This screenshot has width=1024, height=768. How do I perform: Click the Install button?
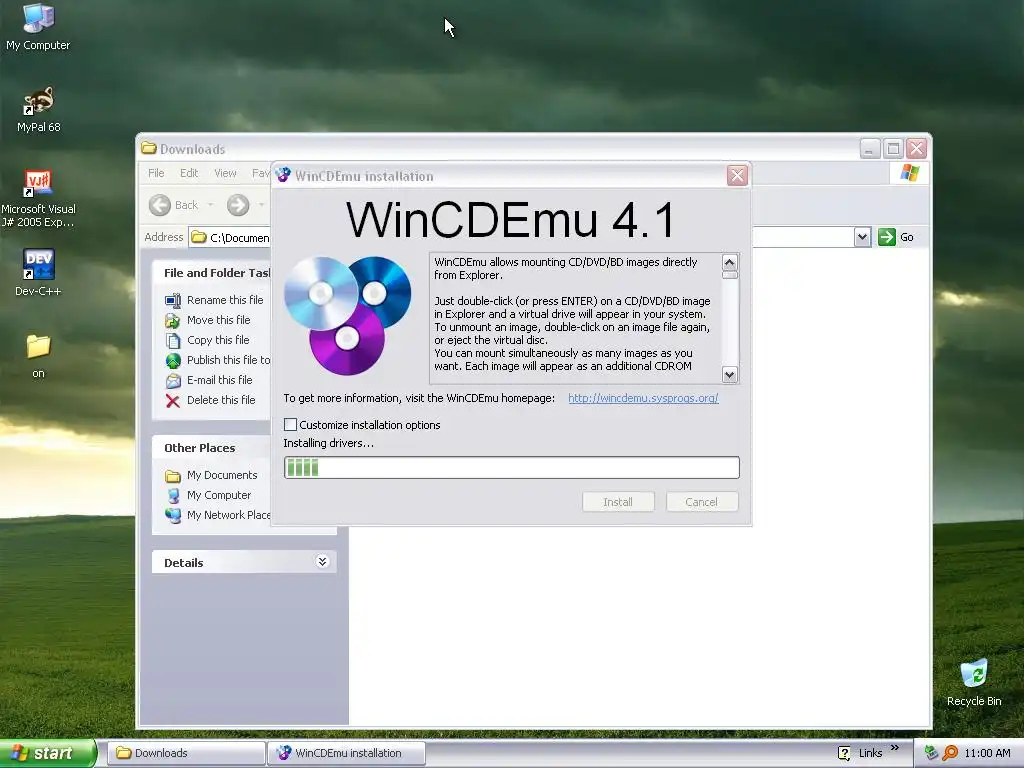pos(618,502)
